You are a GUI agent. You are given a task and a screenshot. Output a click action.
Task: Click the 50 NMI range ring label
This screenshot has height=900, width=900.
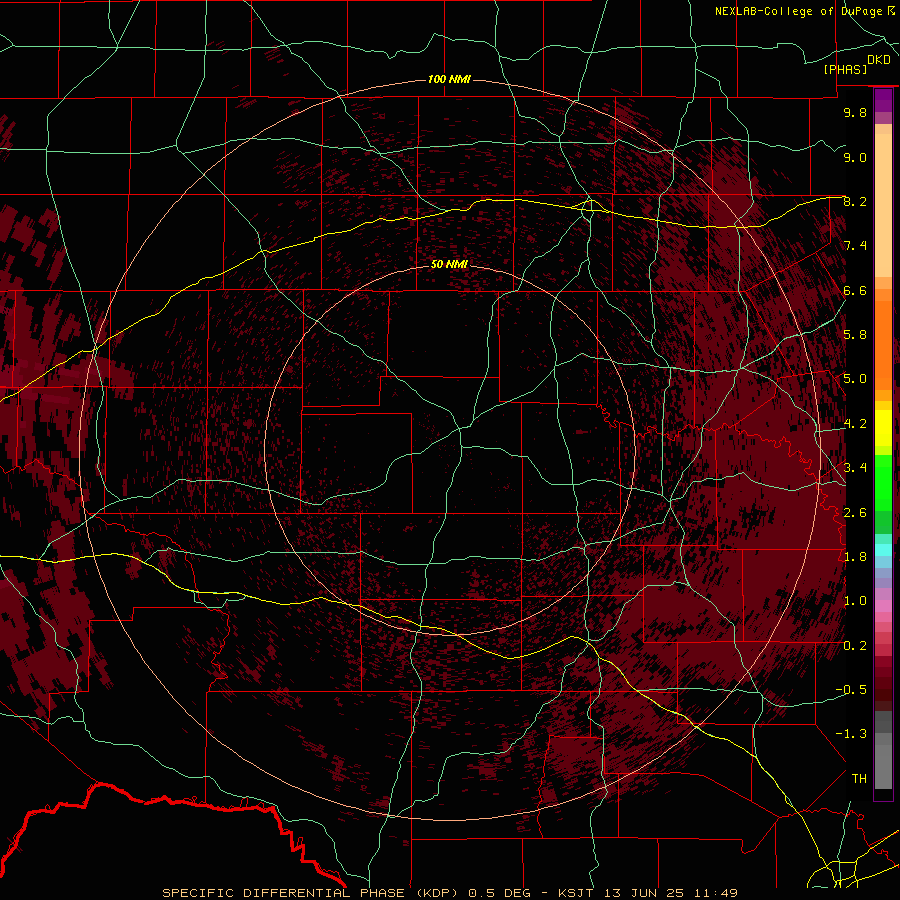[449, 264]
